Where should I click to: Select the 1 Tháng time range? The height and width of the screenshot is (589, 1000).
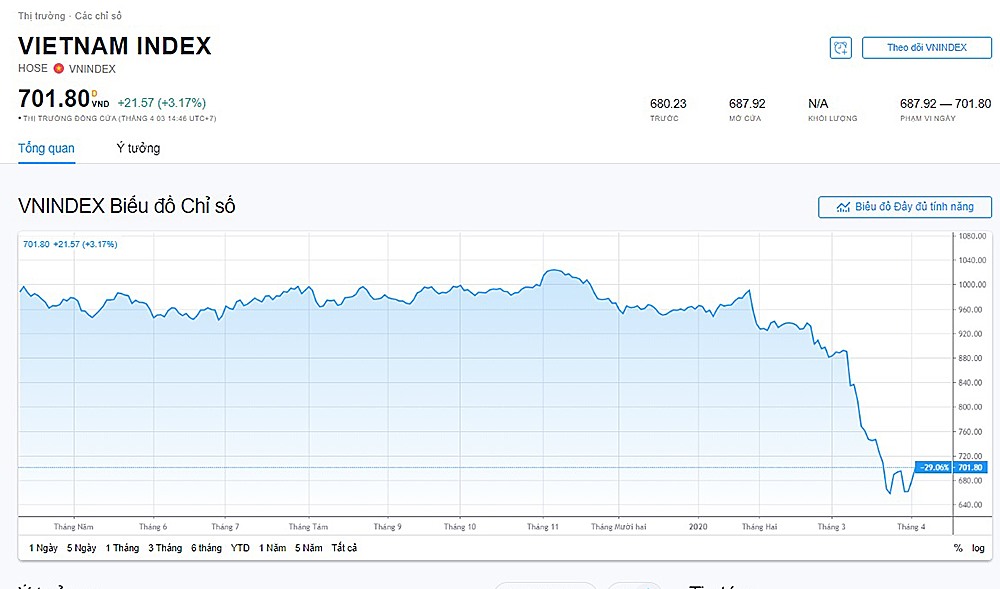pos(122,548)
